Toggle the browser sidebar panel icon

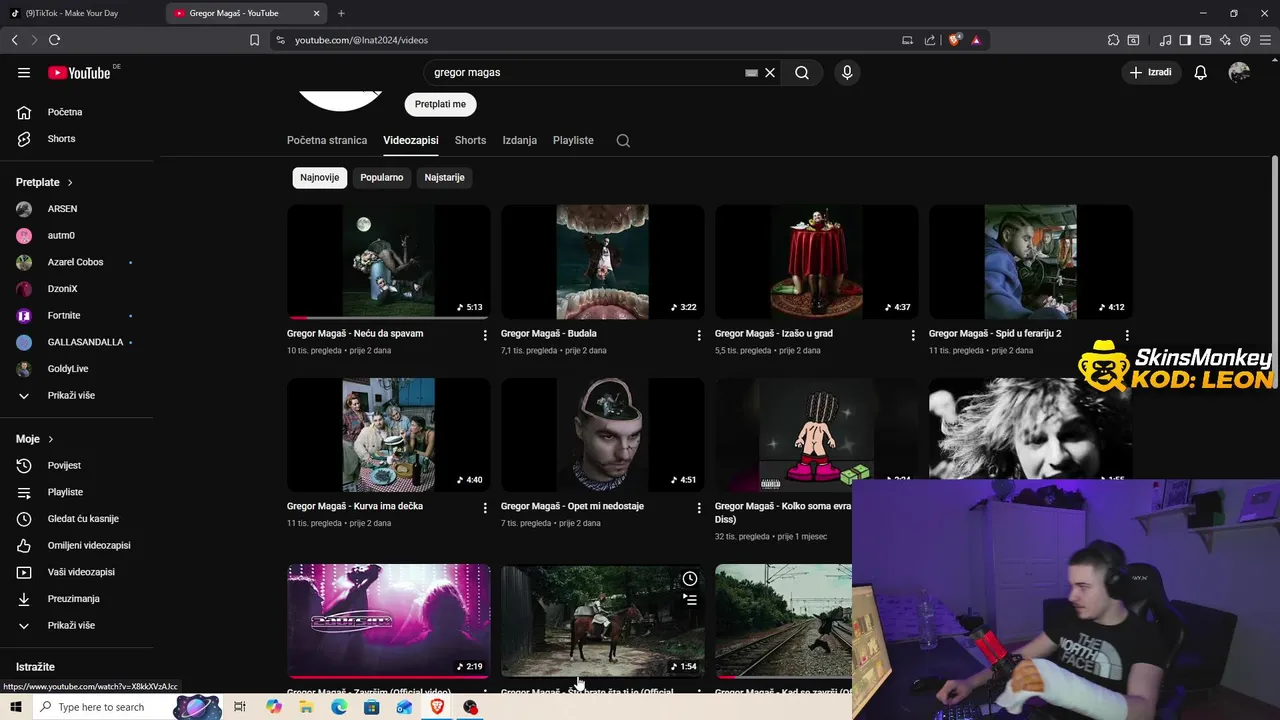[x=1185, y=40]
